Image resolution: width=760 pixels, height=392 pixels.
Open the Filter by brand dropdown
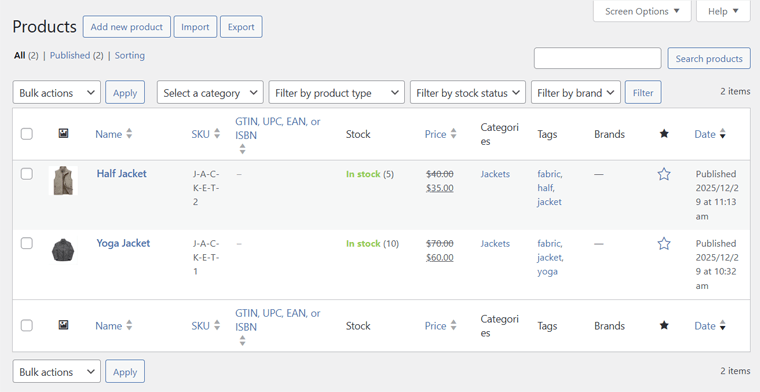coord(576,93)
